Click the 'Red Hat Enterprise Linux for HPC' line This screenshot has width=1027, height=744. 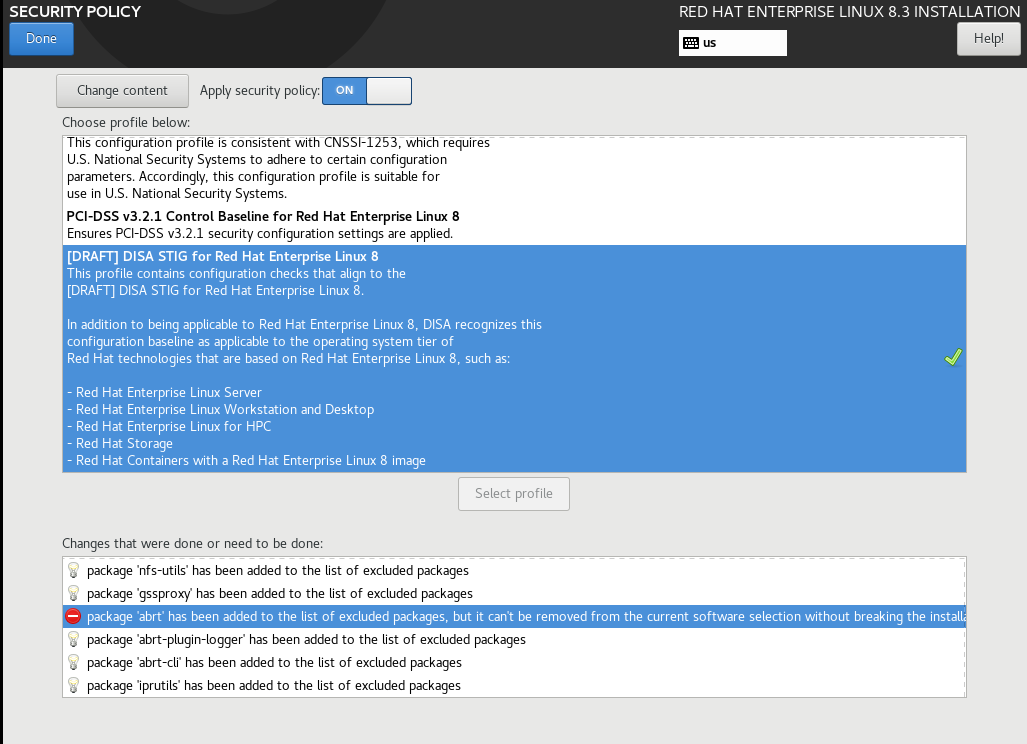point(169,426)
